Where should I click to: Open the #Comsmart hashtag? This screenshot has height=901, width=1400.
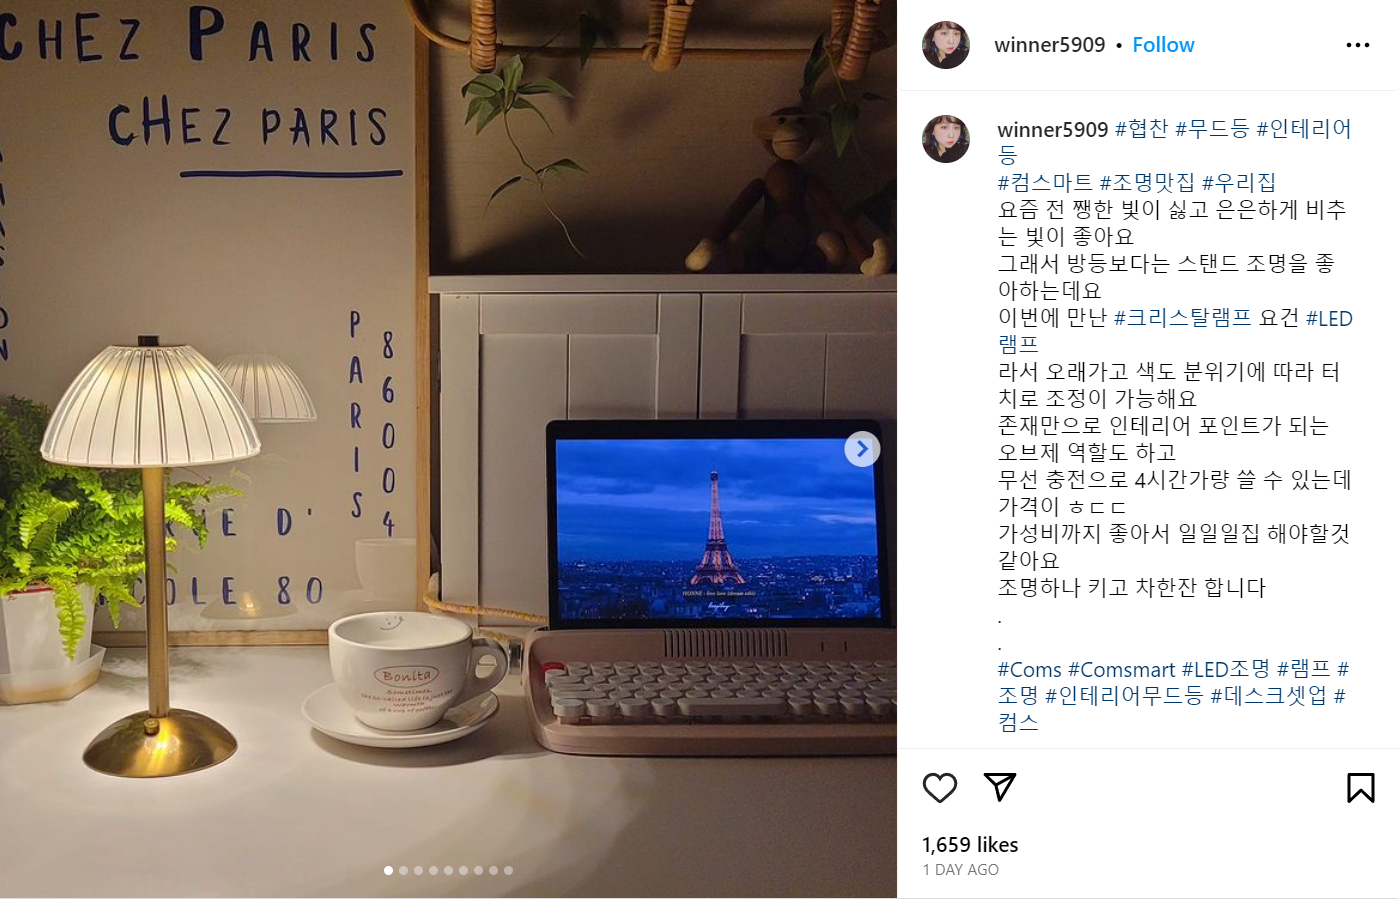(x=1121, y=669)
